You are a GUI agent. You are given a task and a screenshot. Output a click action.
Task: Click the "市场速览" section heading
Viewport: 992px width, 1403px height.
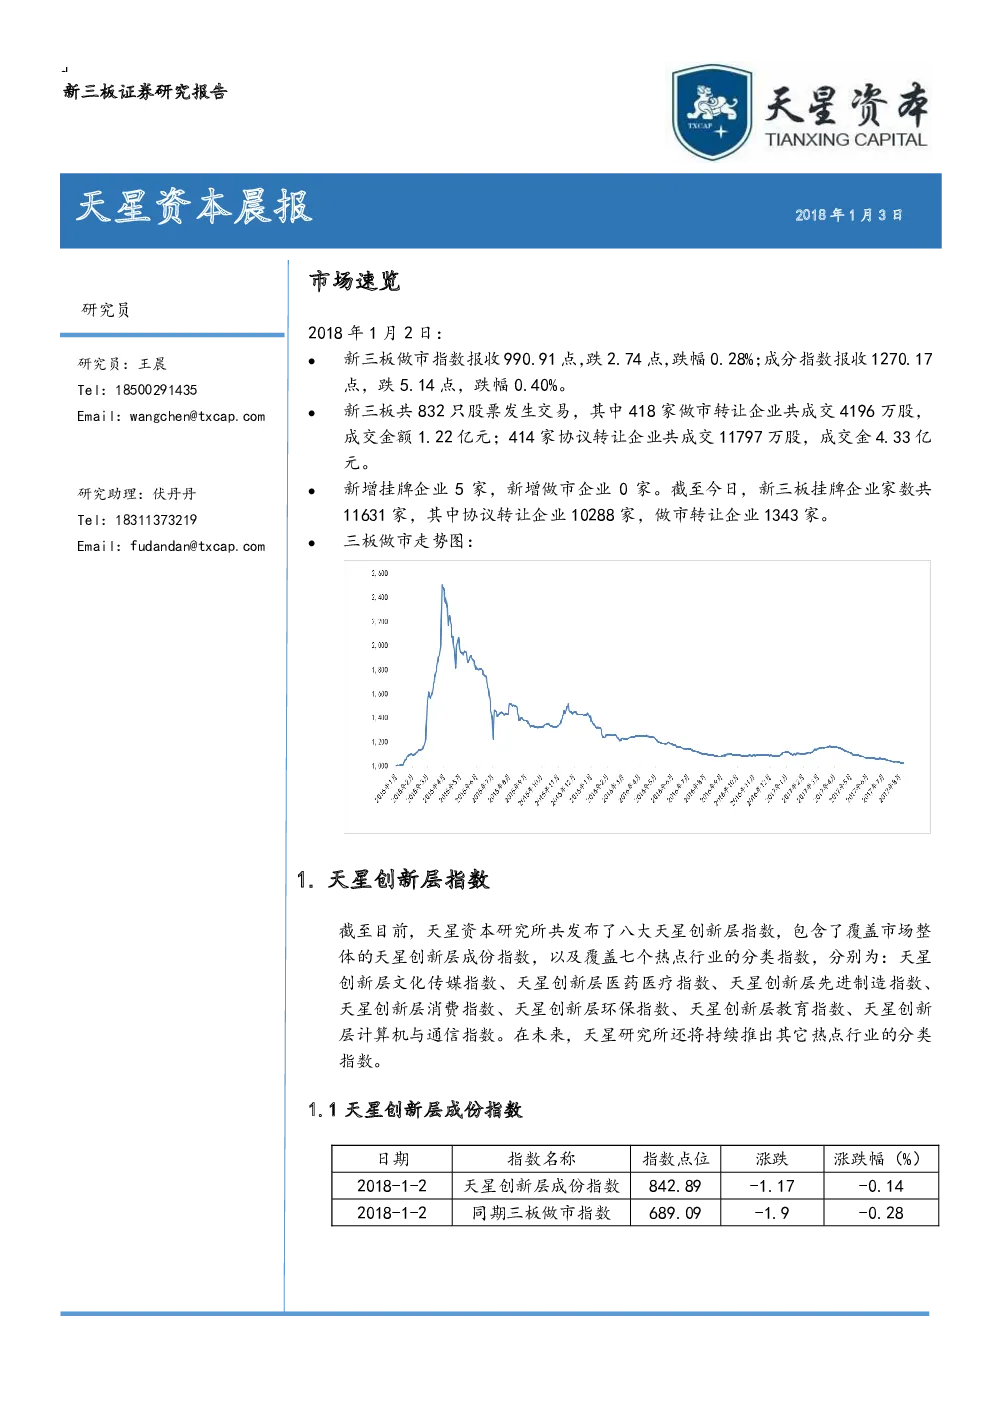coord(354,281)
